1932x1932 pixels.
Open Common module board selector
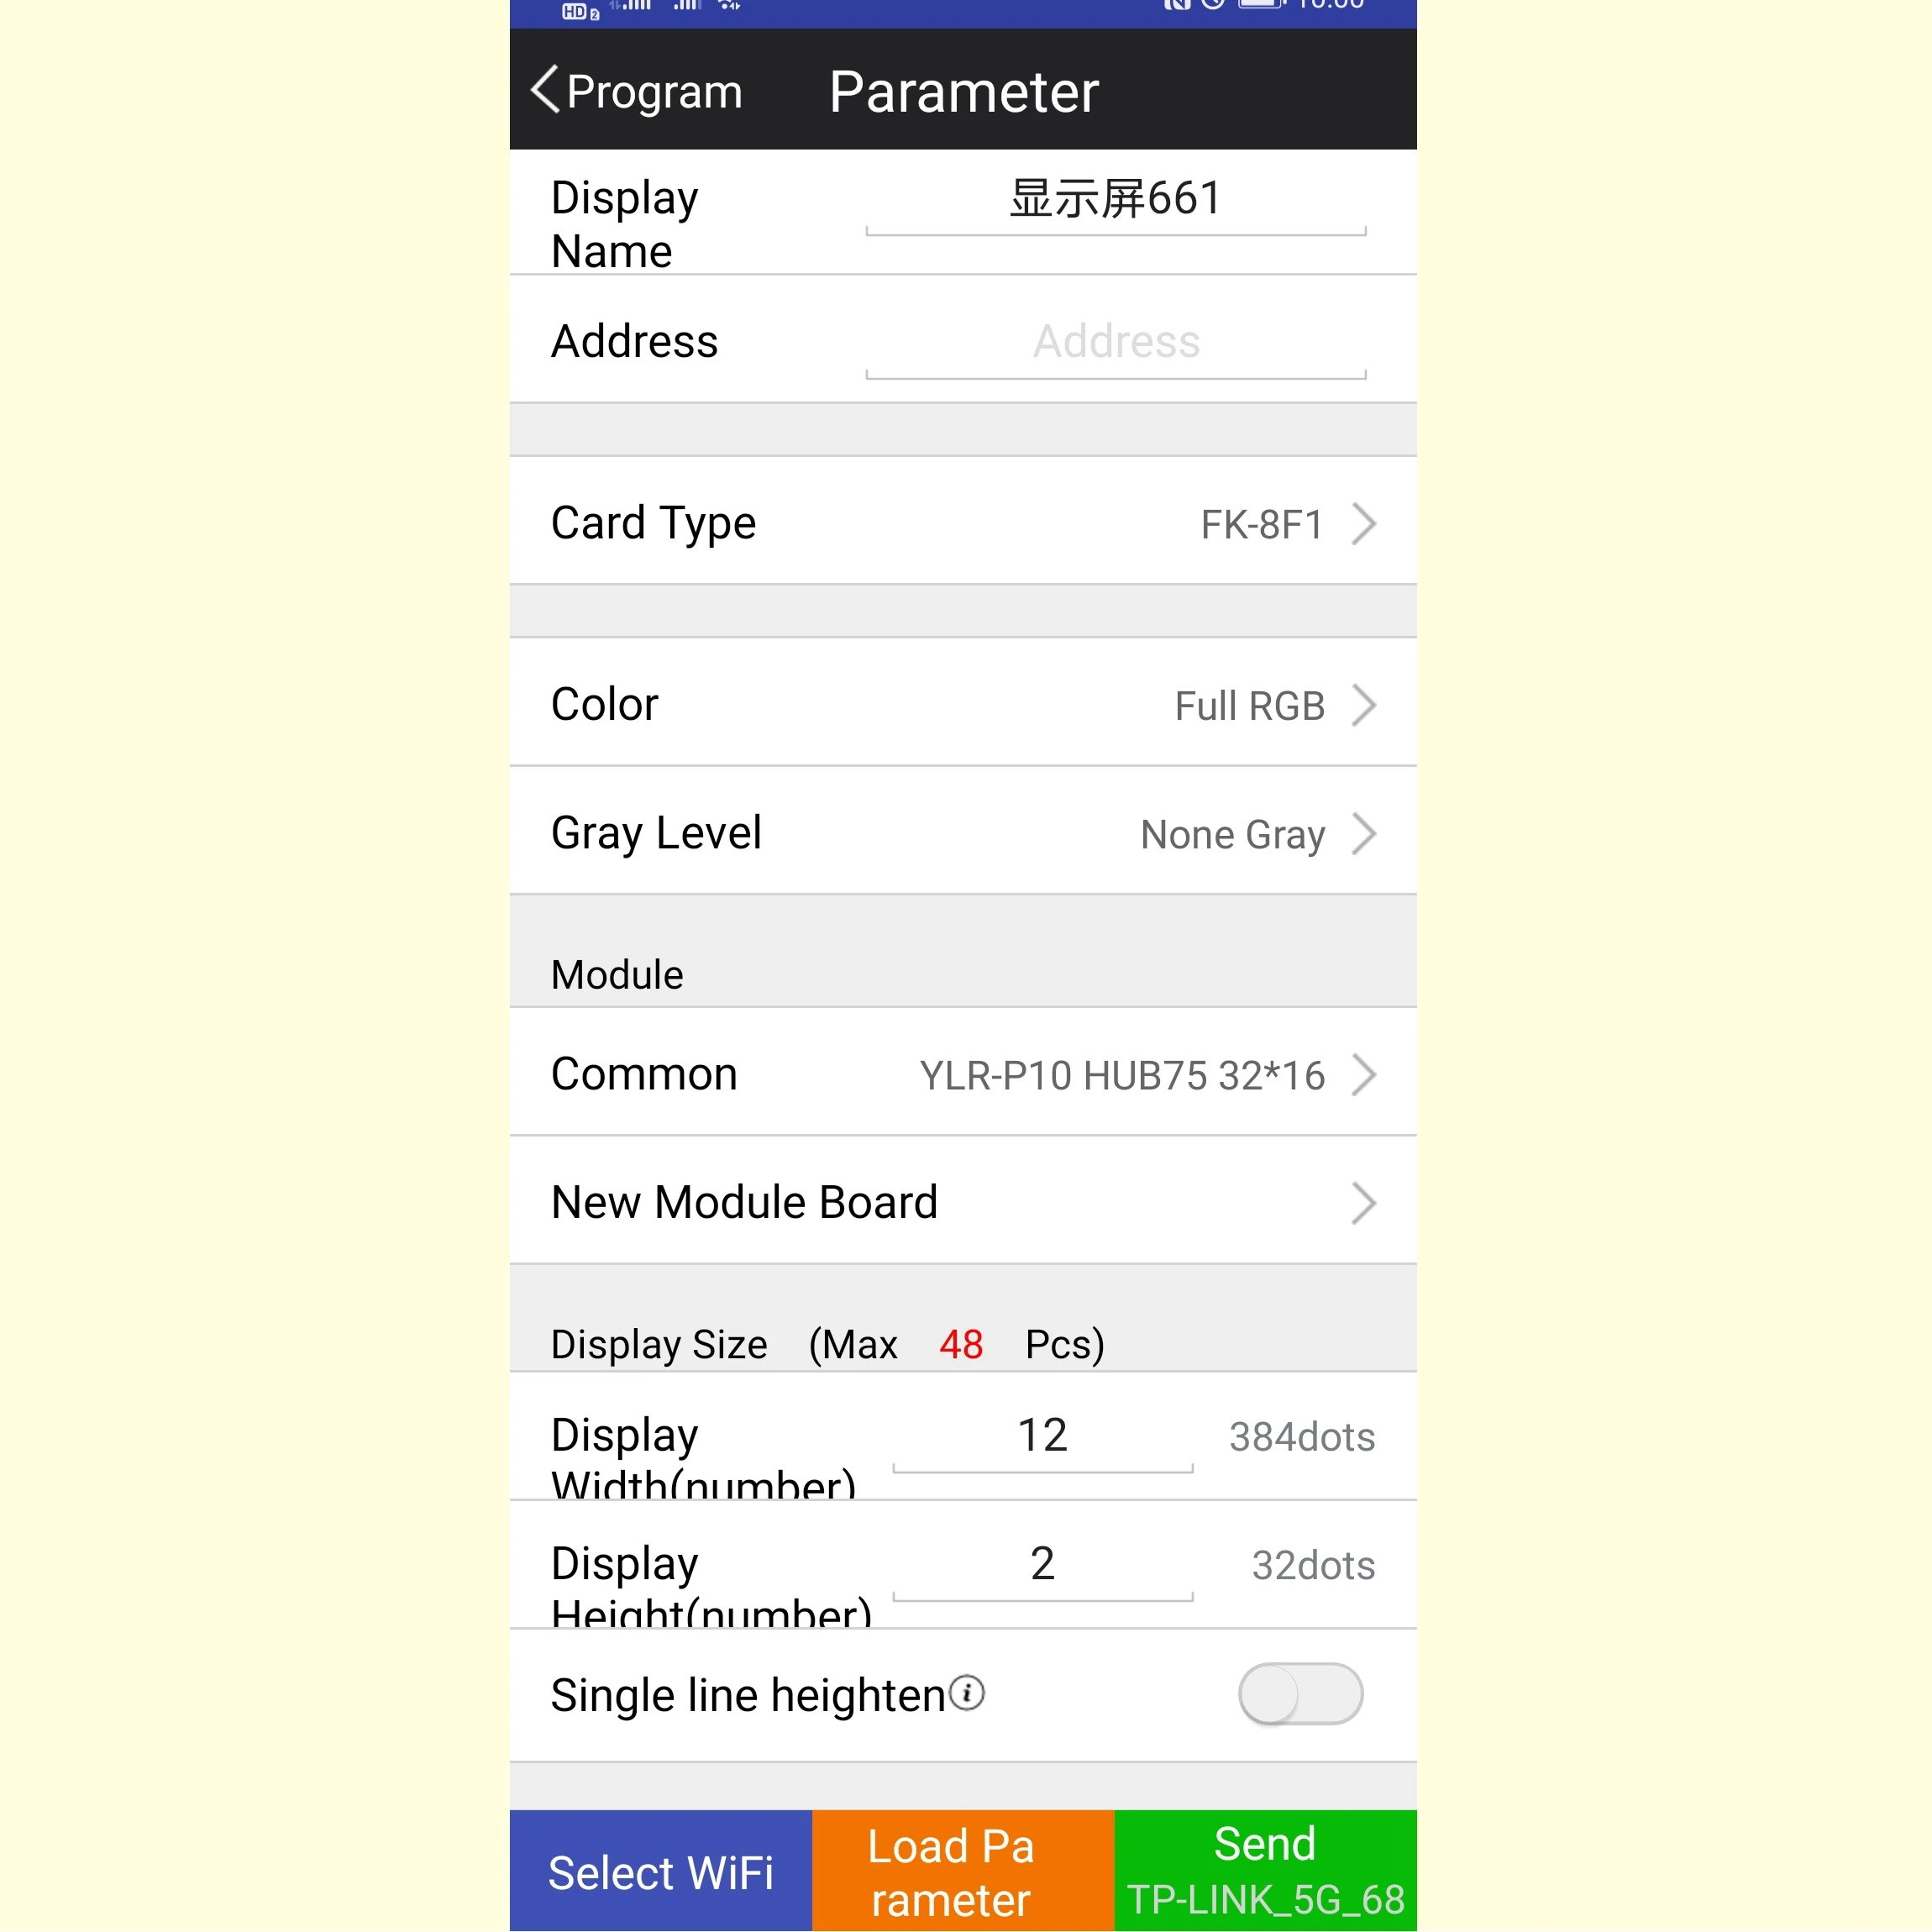964,1074
